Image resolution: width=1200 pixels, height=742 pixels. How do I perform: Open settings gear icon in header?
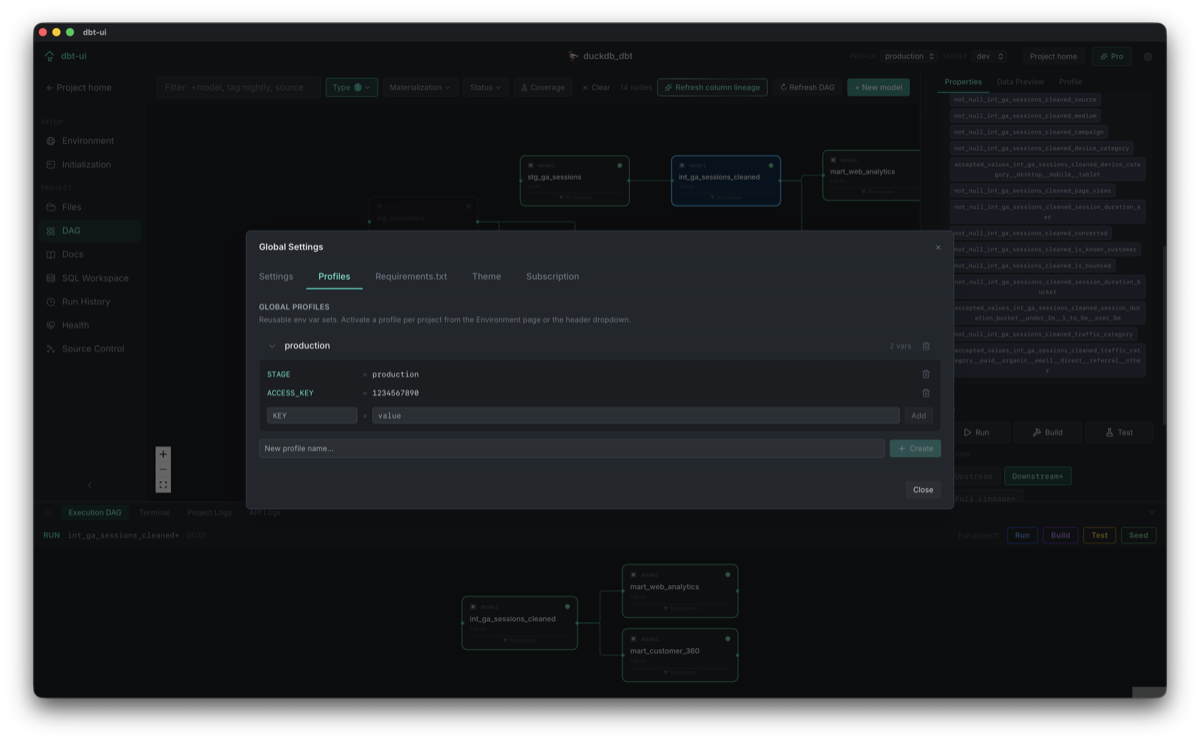pyautogui.click(x=1148, y=56)
